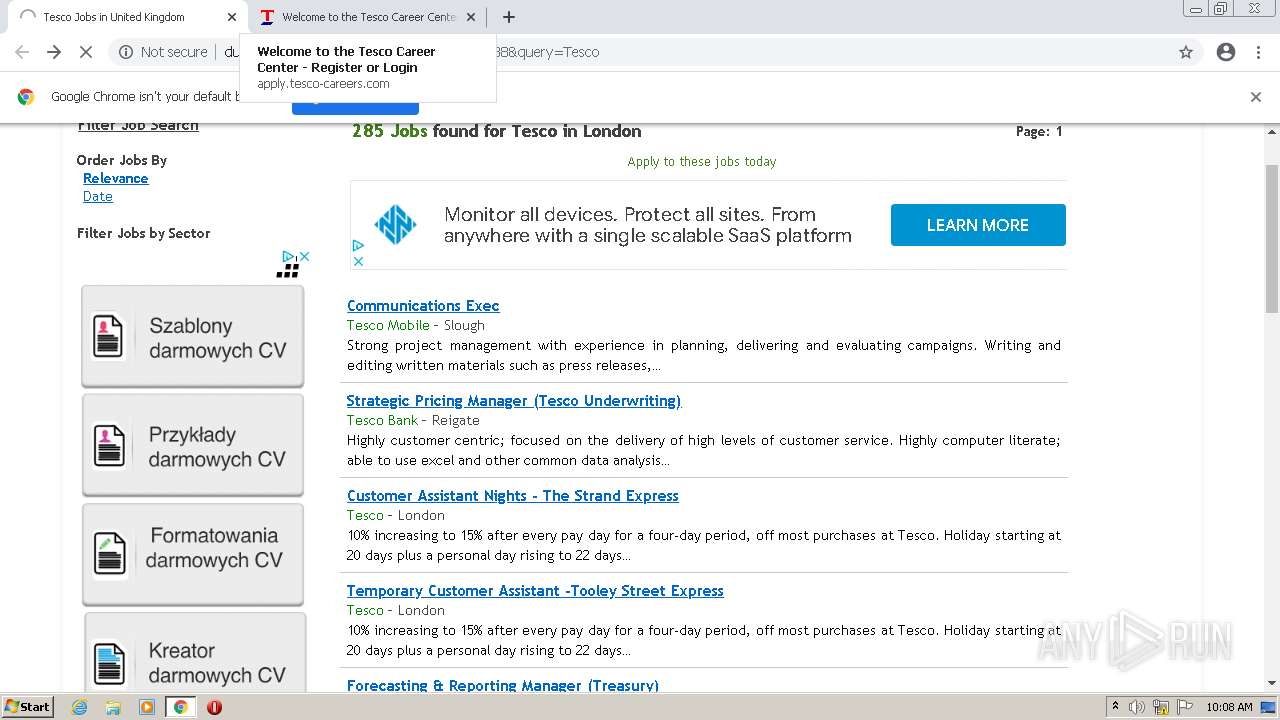Close the sidebar ad with X
This screenshot has width=1280, height=720.
click(304, 257)
